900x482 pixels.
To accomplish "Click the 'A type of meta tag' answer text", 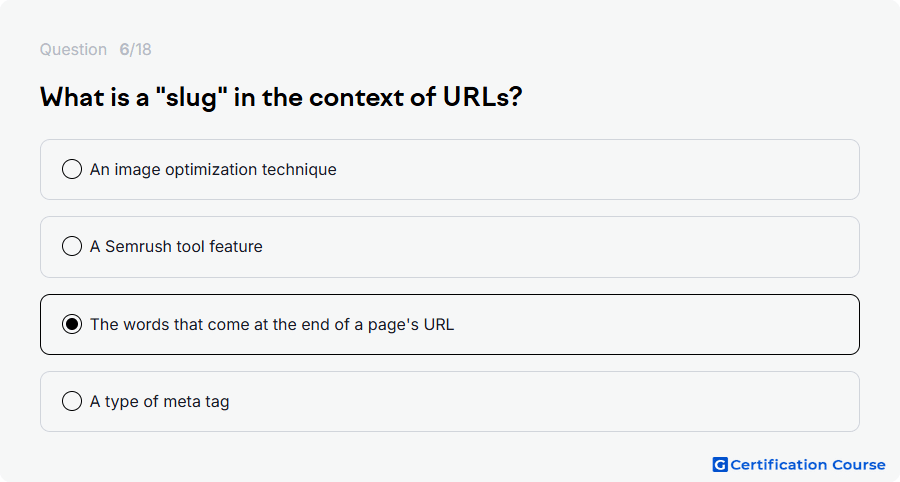I will pos(160,402).
